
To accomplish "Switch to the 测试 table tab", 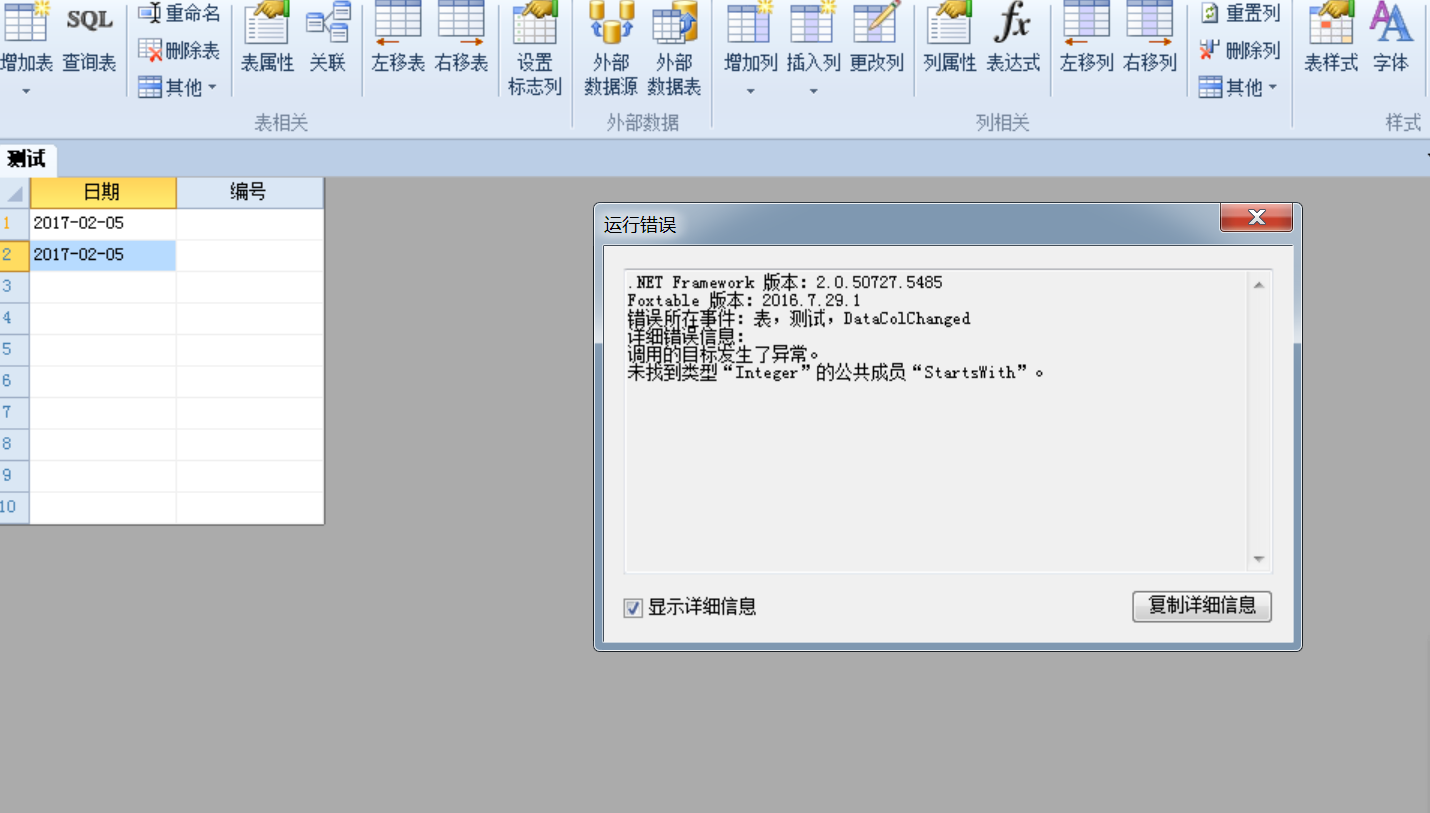I will click(27, 159).
